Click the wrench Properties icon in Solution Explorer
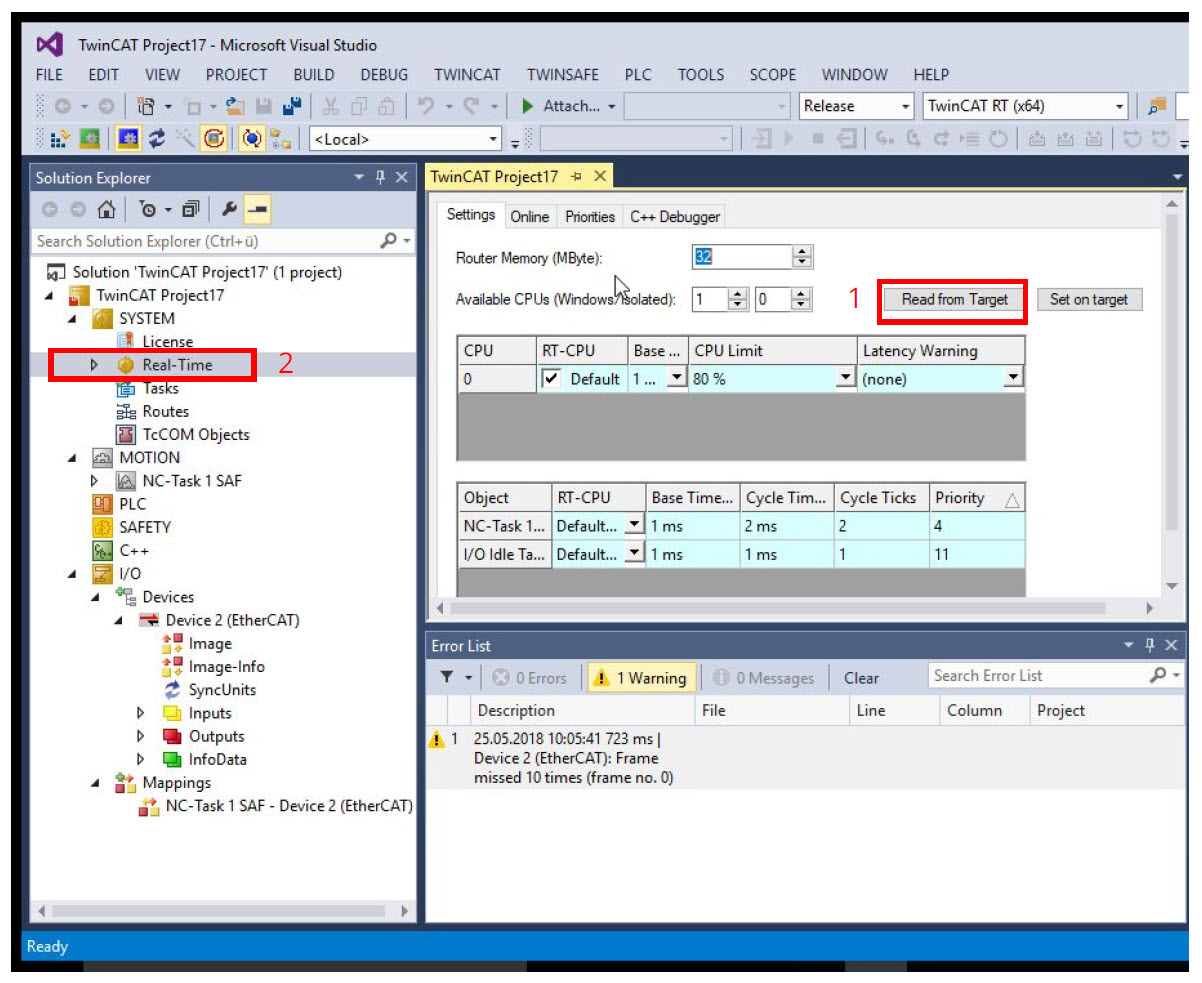Screen dimensions: 1202x983 [x=228, y=209]
